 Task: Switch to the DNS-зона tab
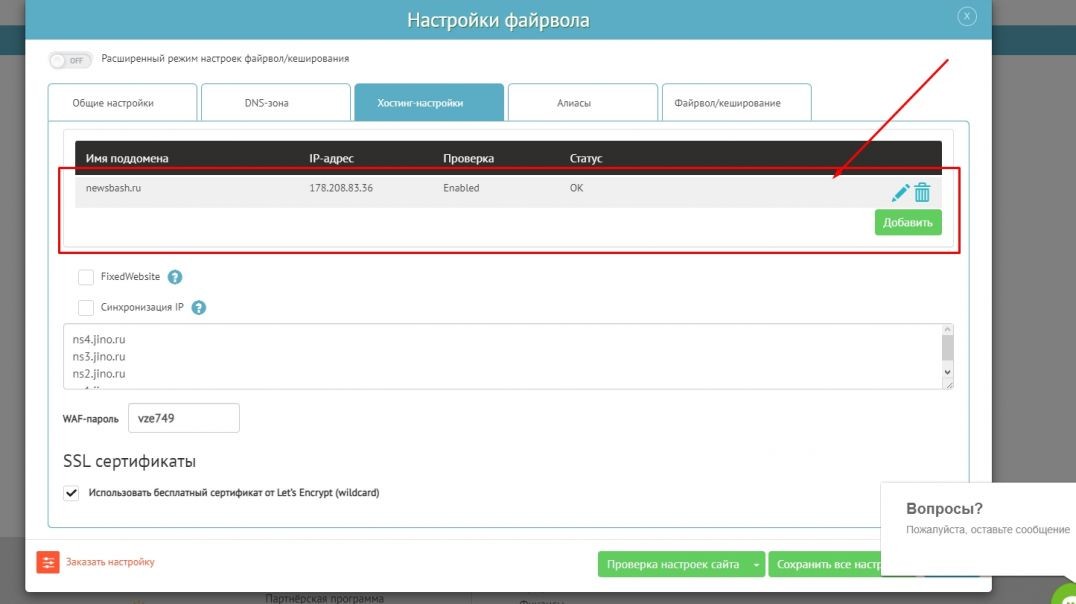coord(266,103)
